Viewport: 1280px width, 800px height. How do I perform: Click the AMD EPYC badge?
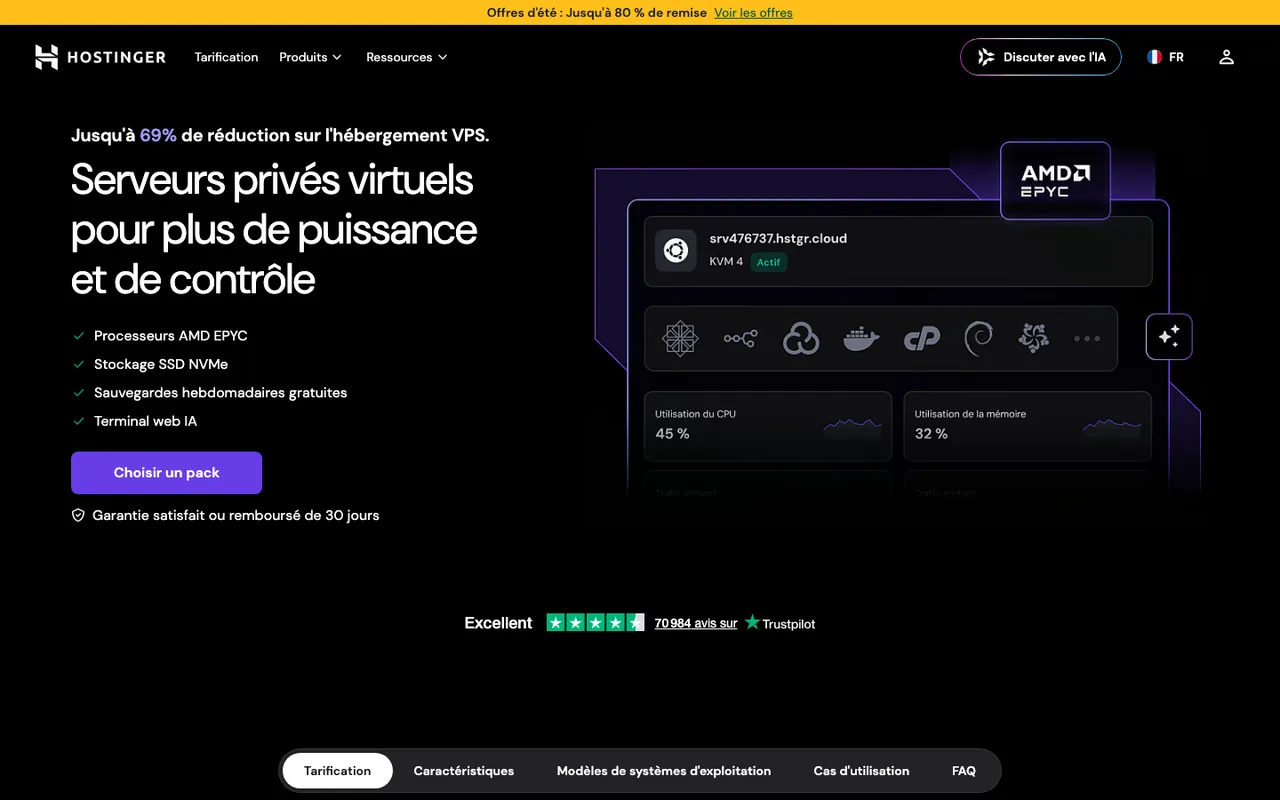pos(1055,180)
